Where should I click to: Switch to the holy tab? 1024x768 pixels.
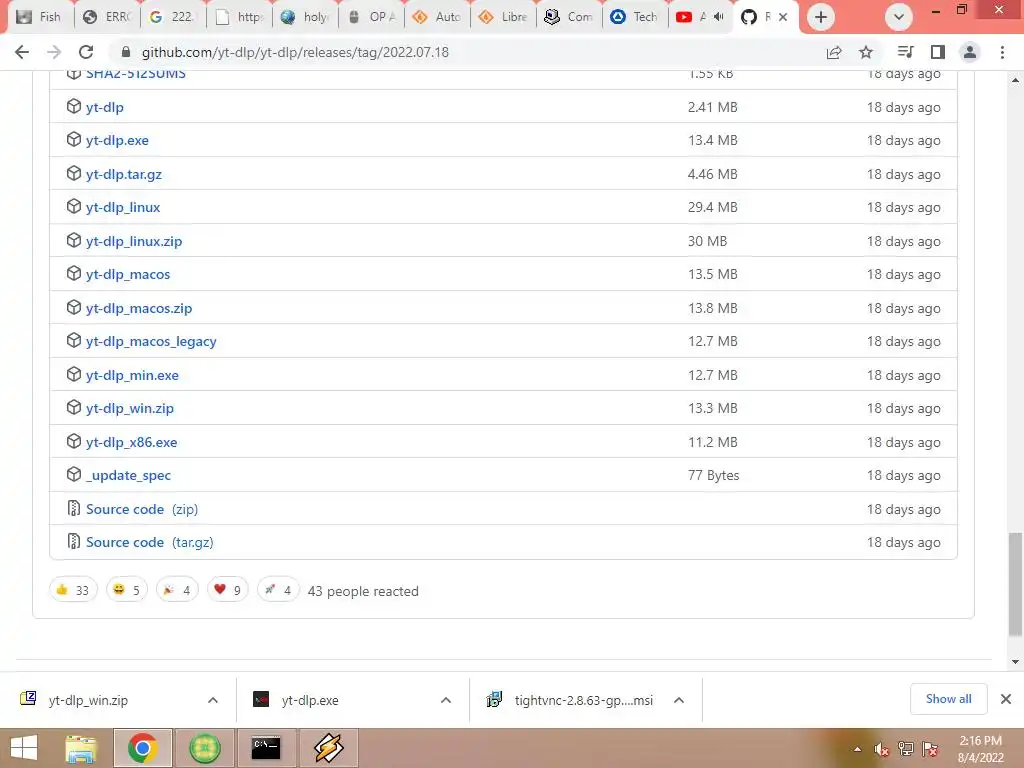coord(305,17)
